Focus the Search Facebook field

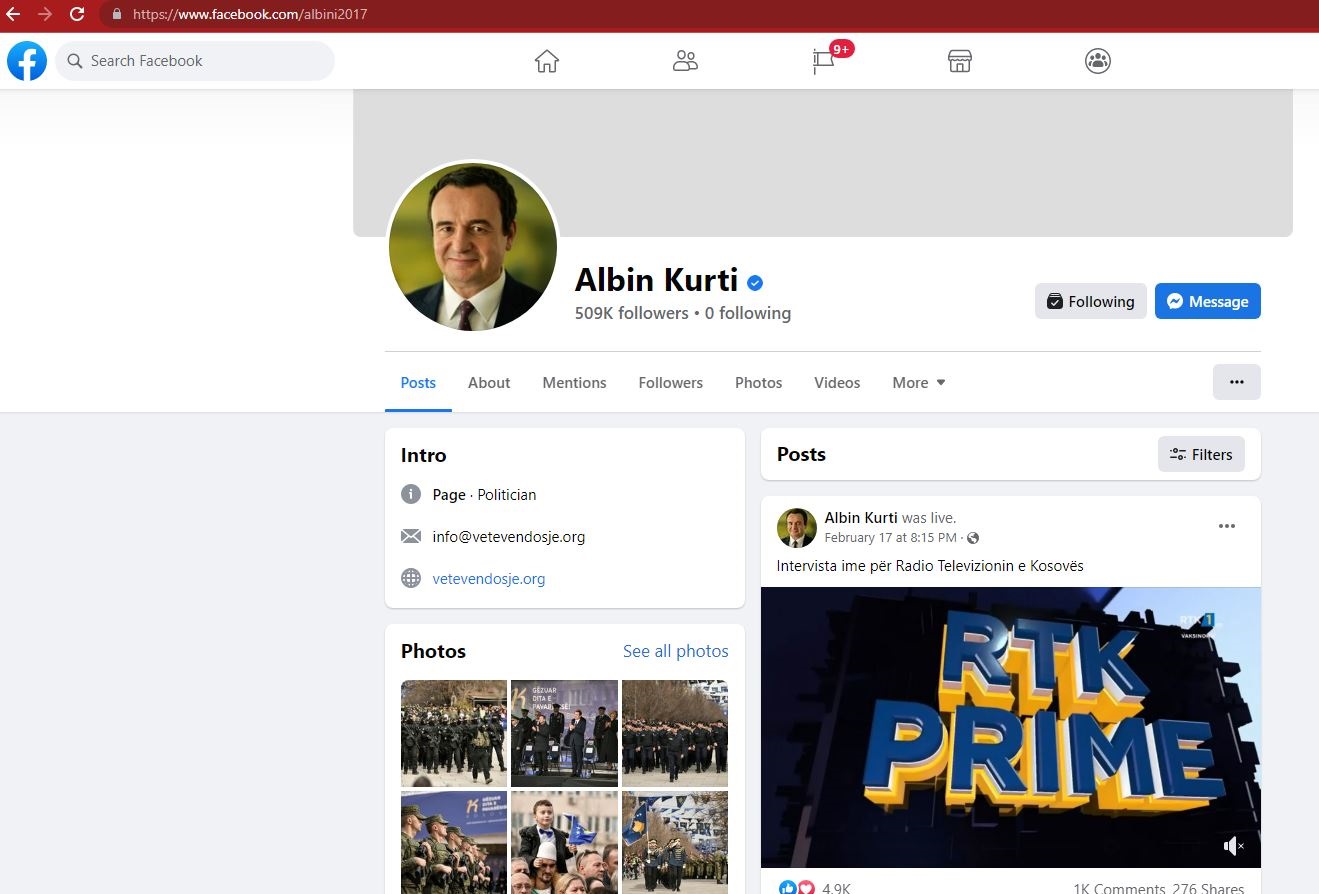click(195, 61)
